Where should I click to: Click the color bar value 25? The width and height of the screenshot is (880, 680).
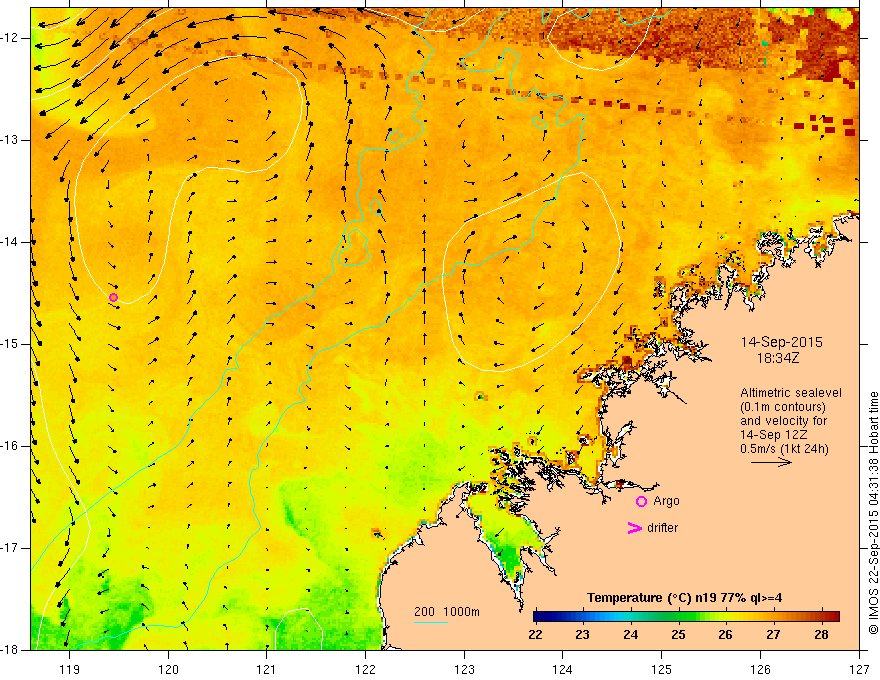(x=679, y=635)
